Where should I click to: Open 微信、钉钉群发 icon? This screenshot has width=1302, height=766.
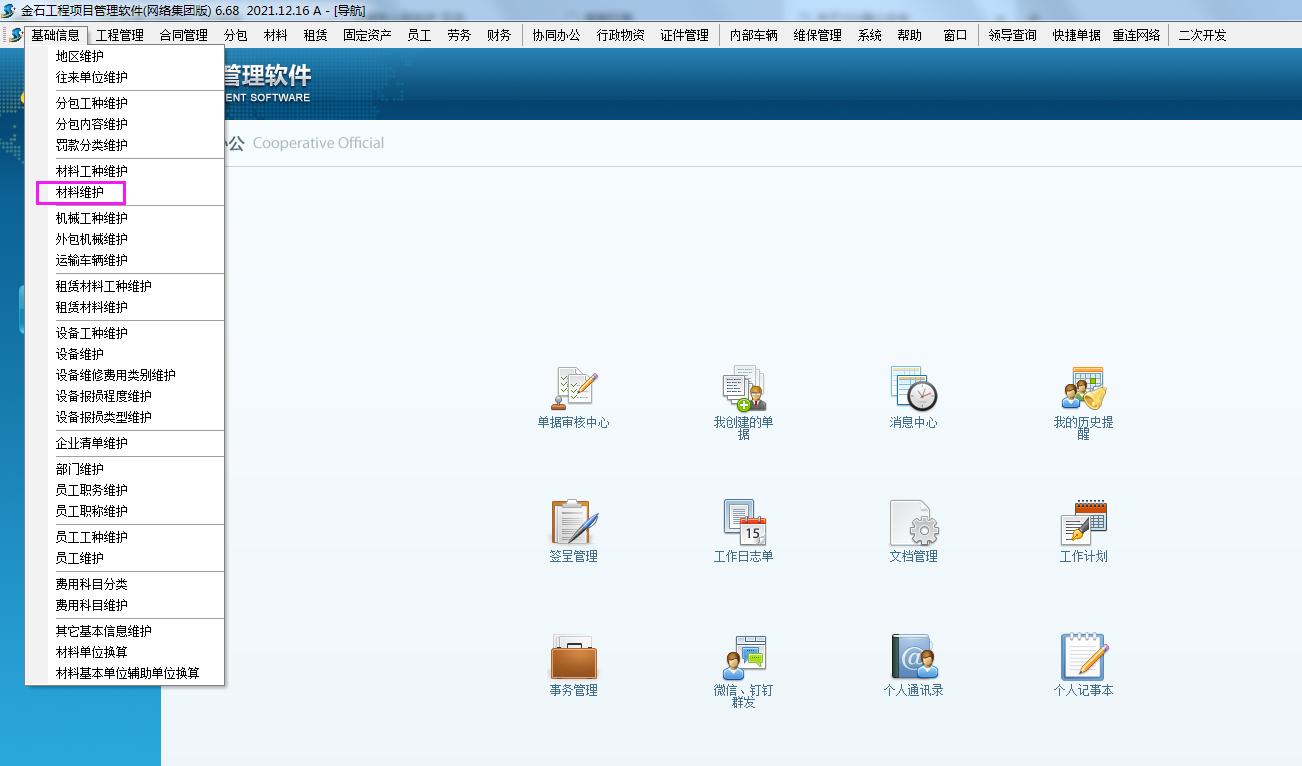click(743, 657)
